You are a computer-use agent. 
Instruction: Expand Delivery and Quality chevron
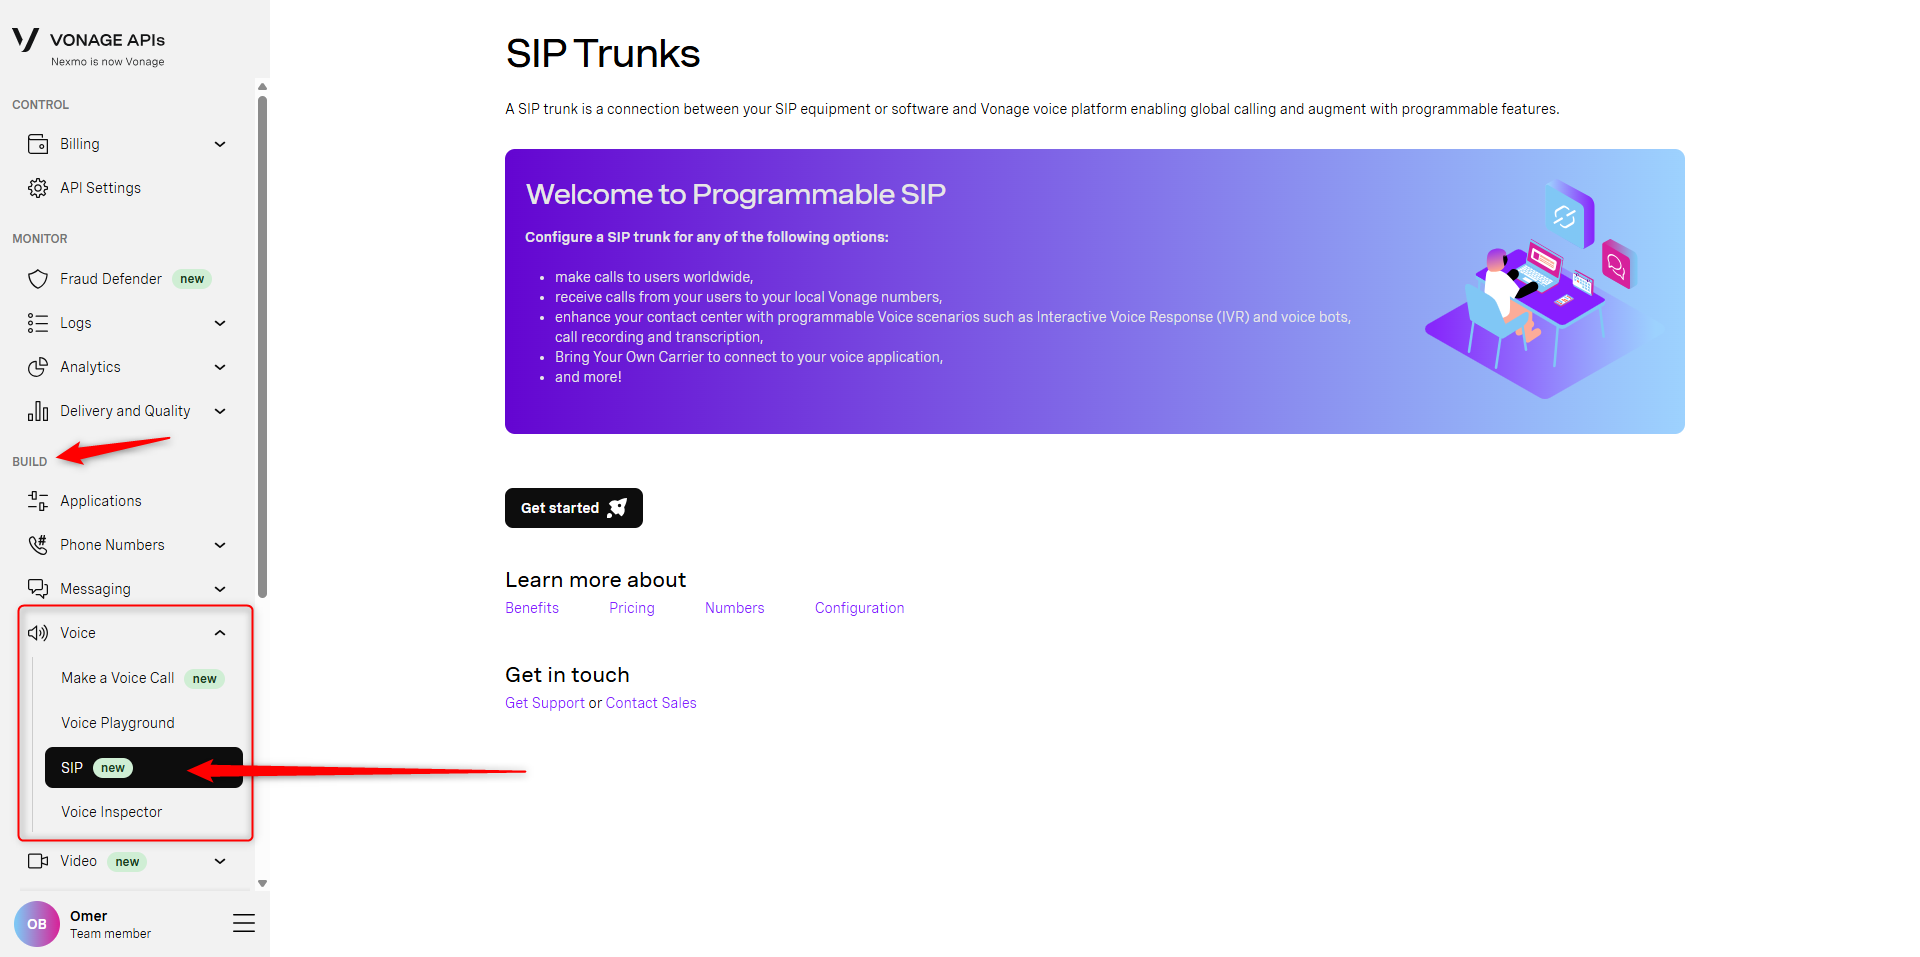click(x=220, y=411)
